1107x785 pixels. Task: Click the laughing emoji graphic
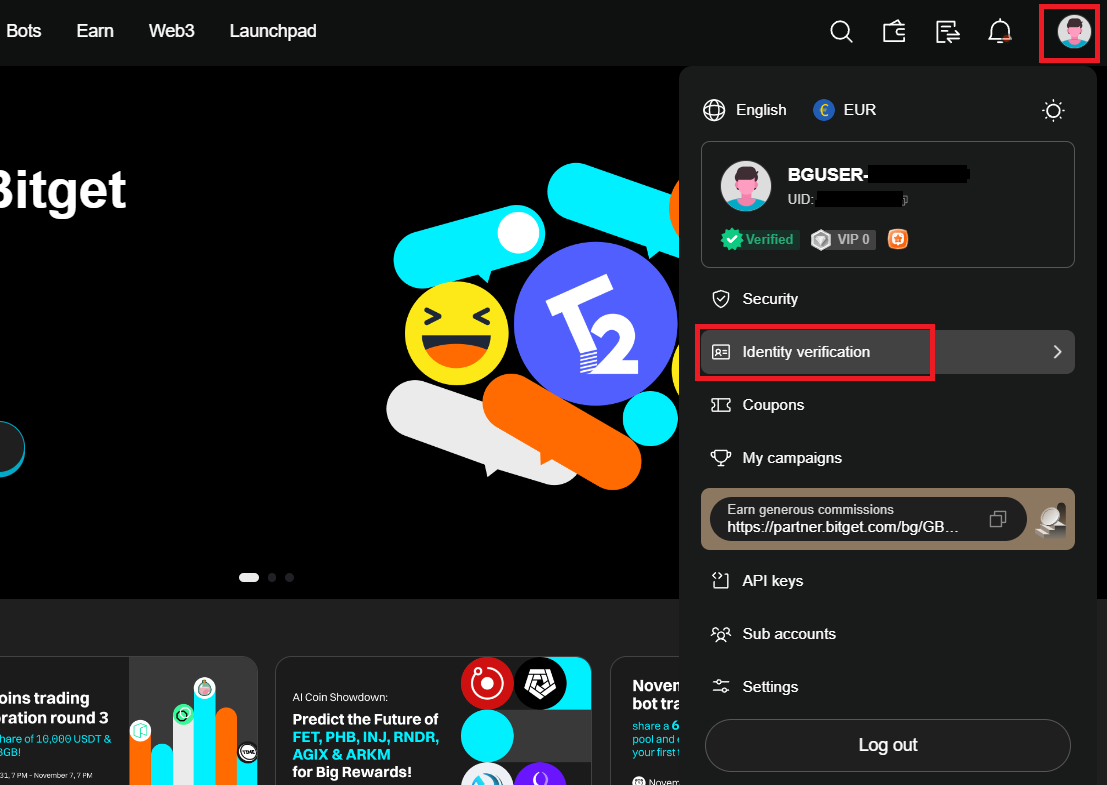click(456, 333)
